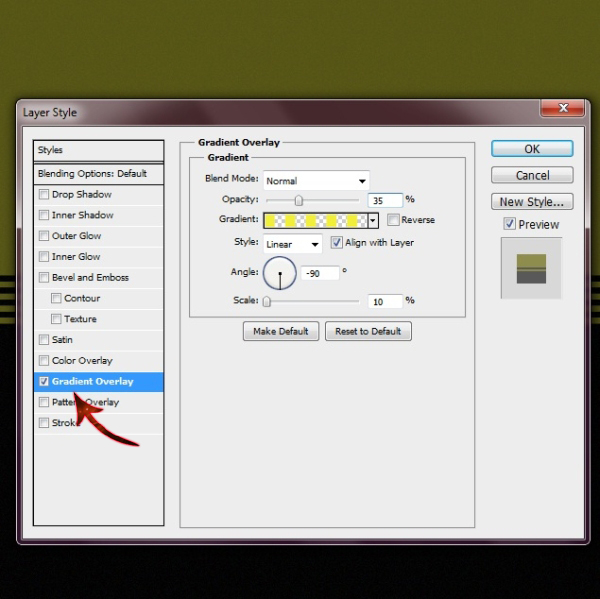Screen dimensions: 600x599
Task: Click the Angle value field
Action: pos(320,273)
